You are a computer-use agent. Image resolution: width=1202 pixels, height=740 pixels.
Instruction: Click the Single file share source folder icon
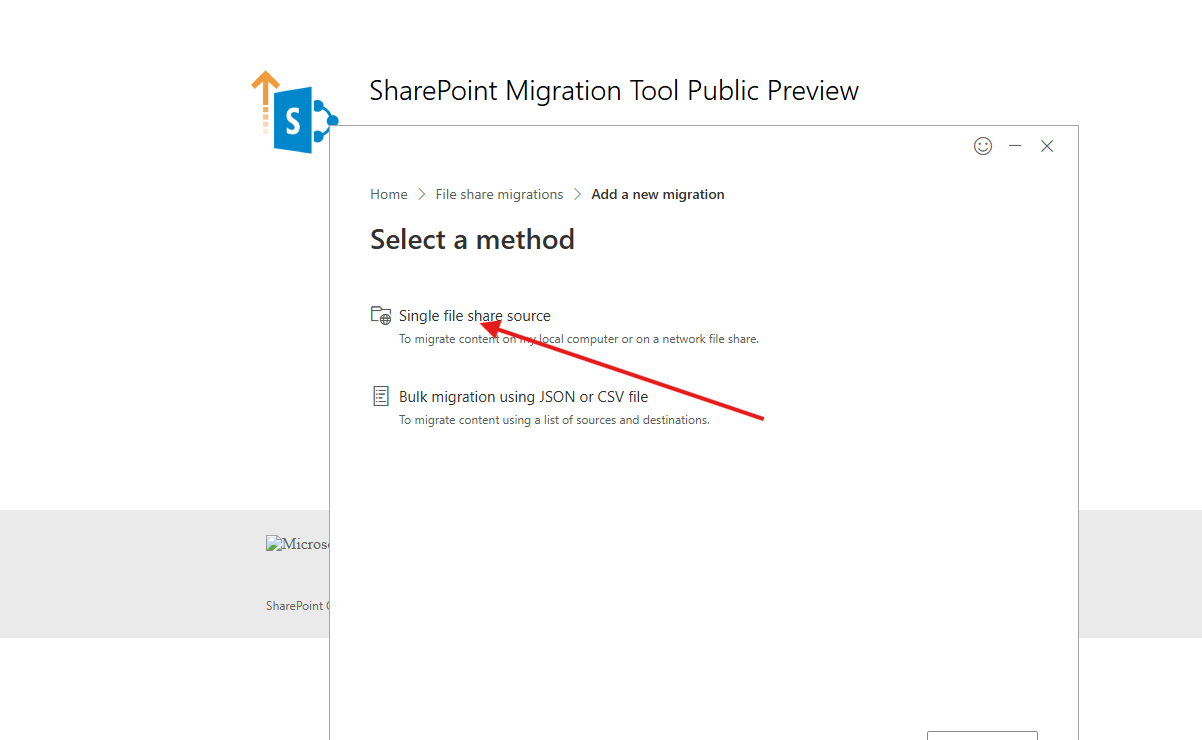(x=381, y=316)
